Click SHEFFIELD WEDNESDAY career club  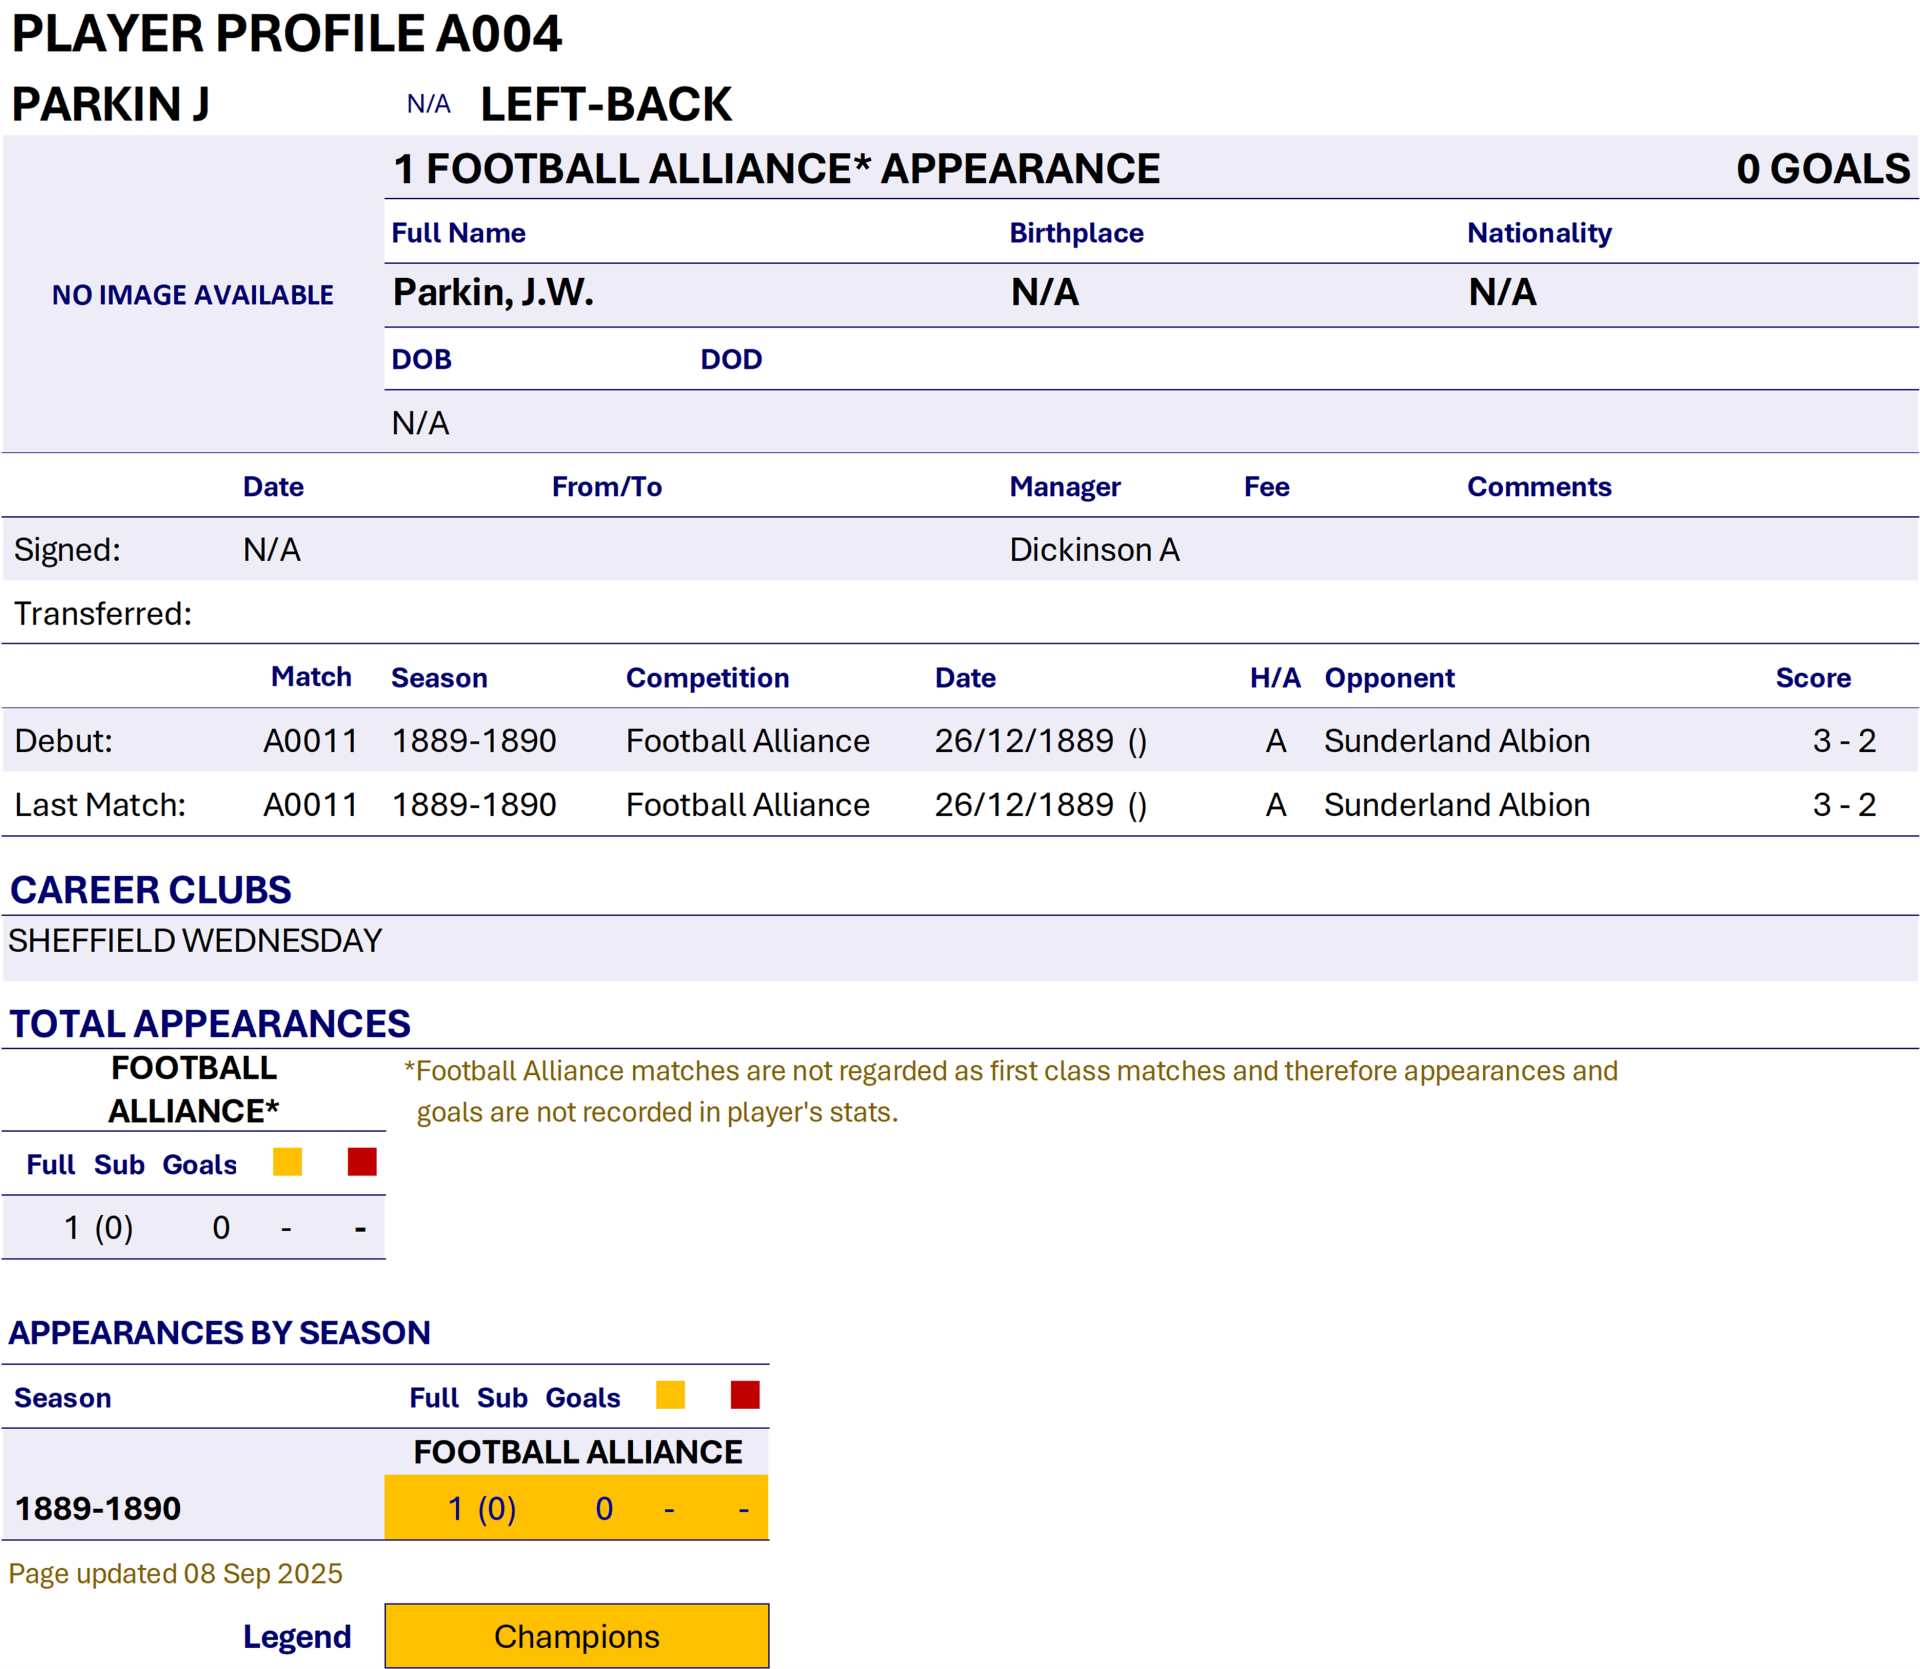(x=195, y=941)
